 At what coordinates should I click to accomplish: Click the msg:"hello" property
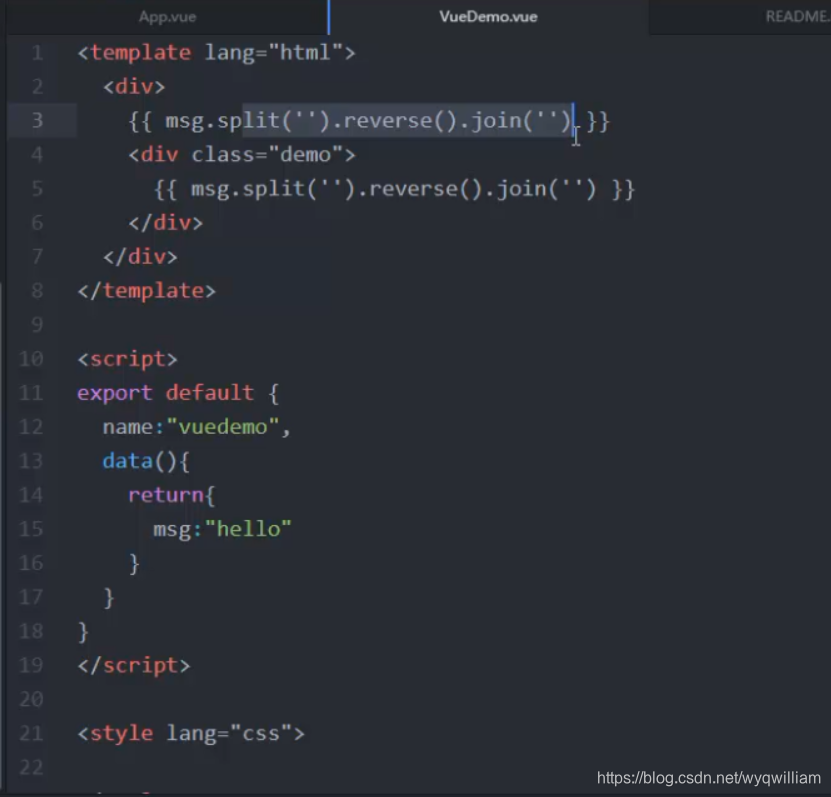tap(223, 529)
